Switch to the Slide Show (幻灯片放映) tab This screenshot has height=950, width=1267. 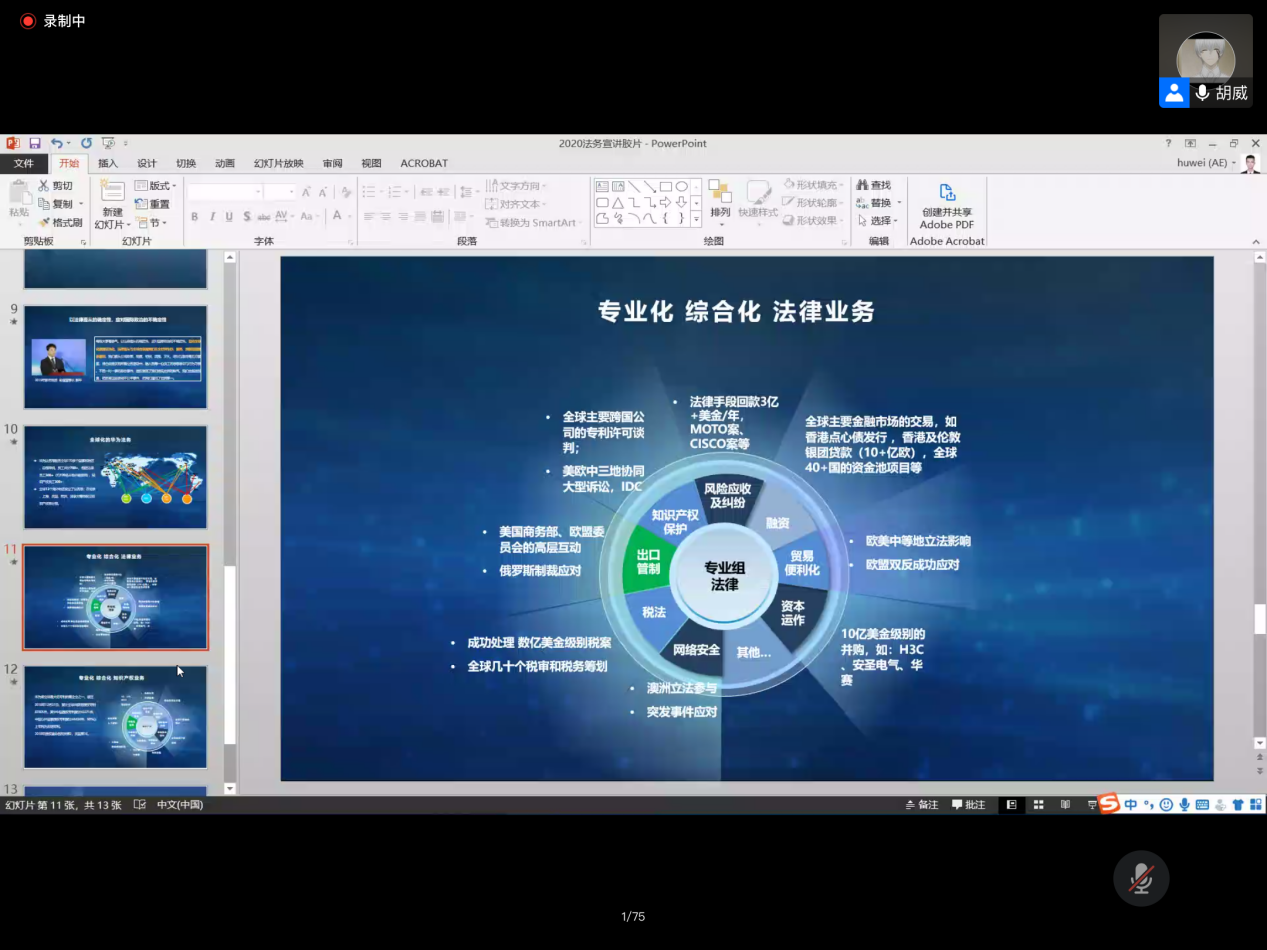tap(278, 163)
